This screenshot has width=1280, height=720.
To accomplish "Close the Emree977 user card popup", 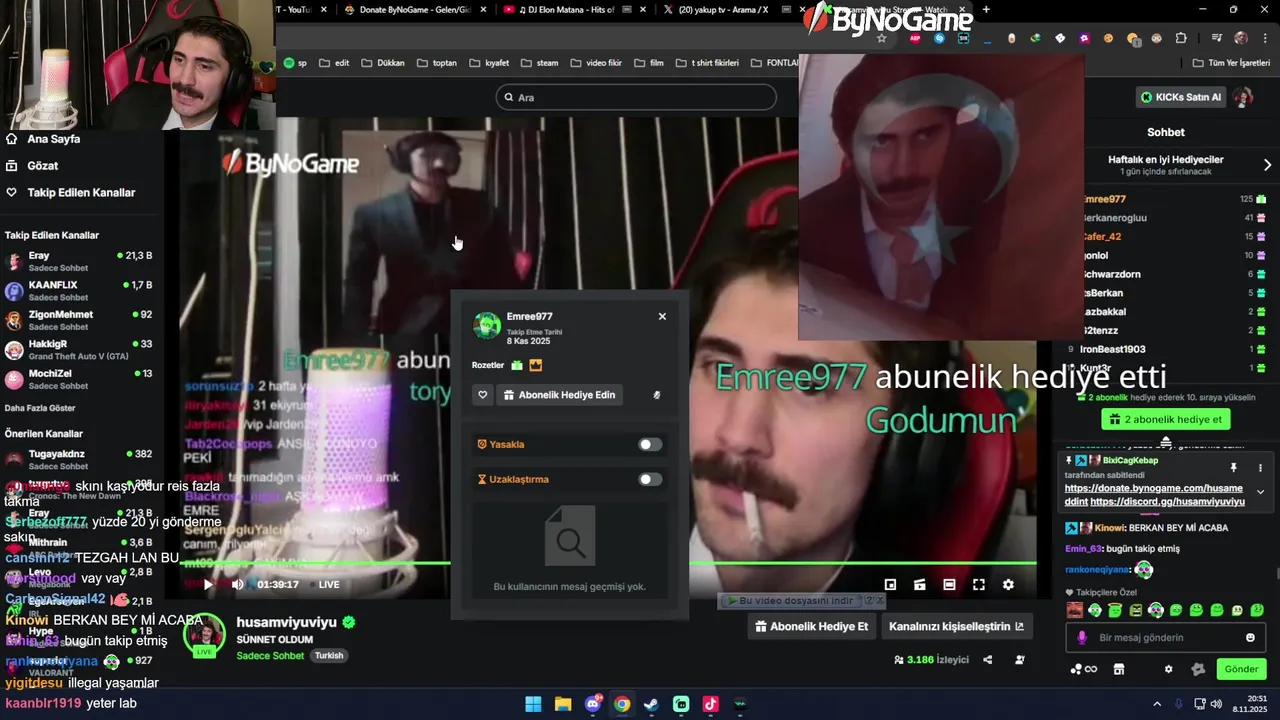I will 662,316.
